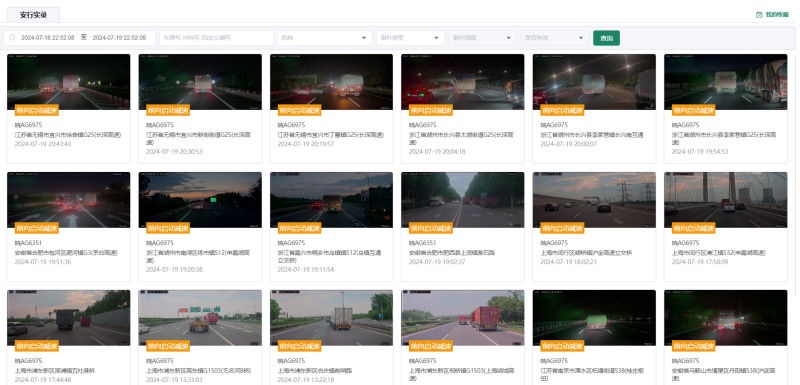Viewport: 800px width, 385px height.
Task: Open sunset thumbnail recorded 2024-07-19 19:20:38
Action: (x=200, y=200)
